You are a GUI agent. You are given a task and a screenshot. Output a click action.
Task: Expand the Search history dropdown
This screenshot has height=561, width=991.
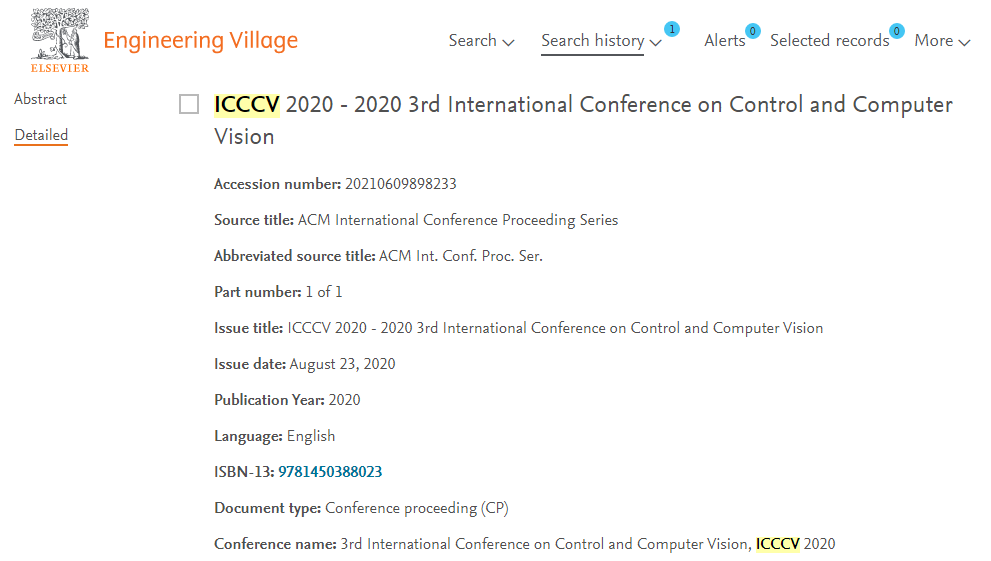600,41
